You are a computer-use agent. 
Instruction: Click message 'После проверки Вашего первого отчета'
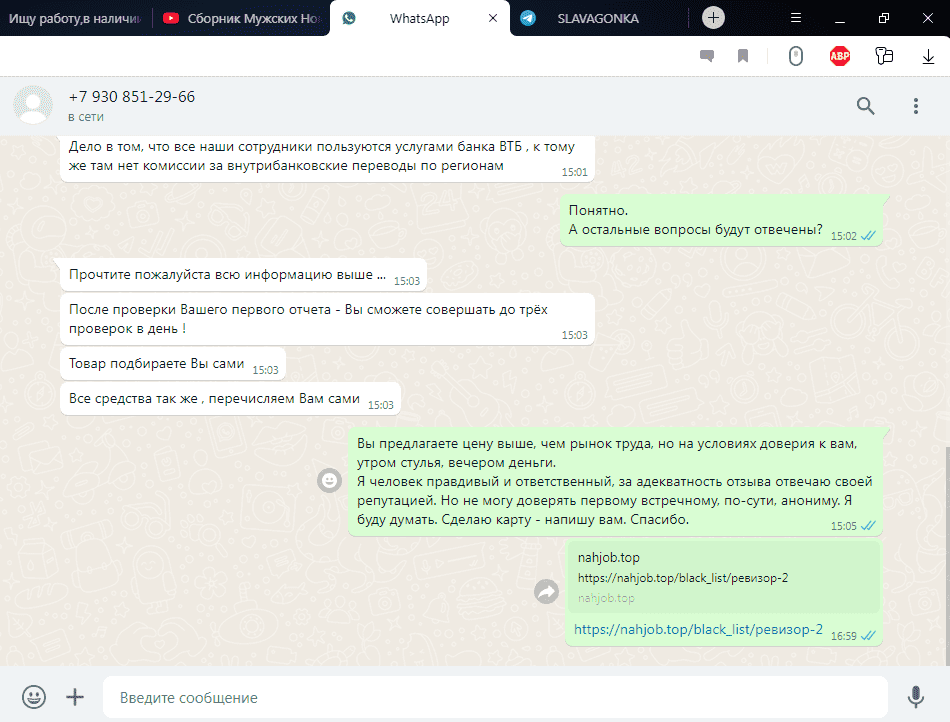[327, 319]
